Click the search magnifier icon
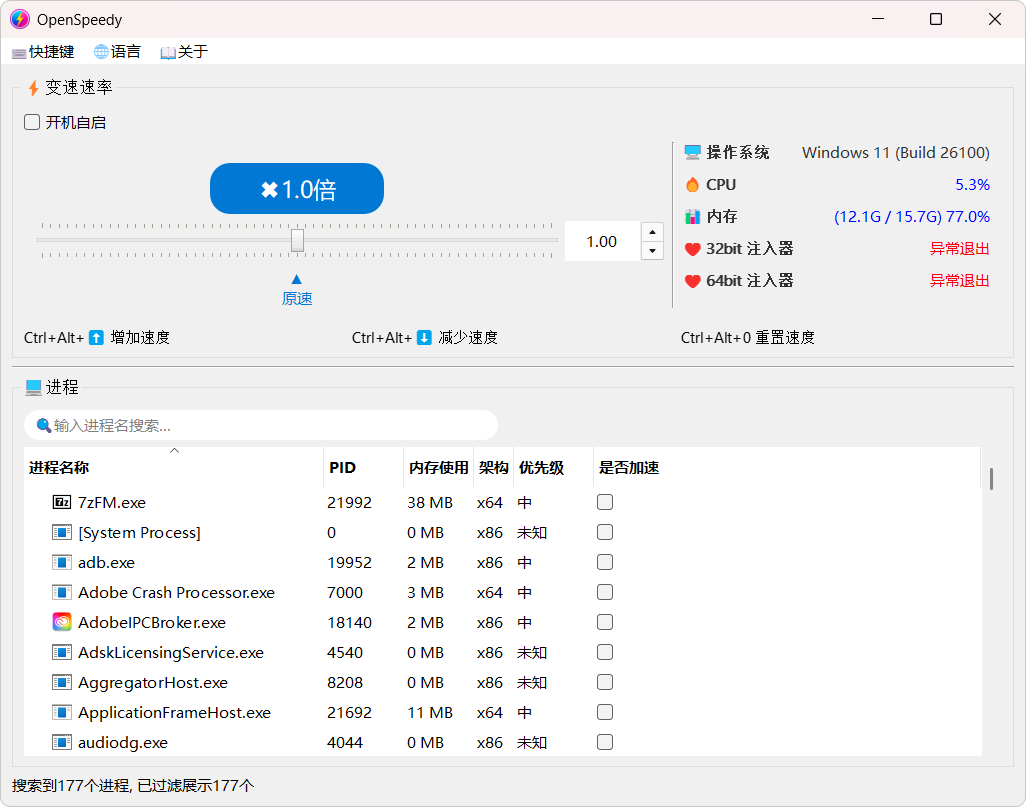Viewport: 1026px width, 807px height. click(44, 425)
